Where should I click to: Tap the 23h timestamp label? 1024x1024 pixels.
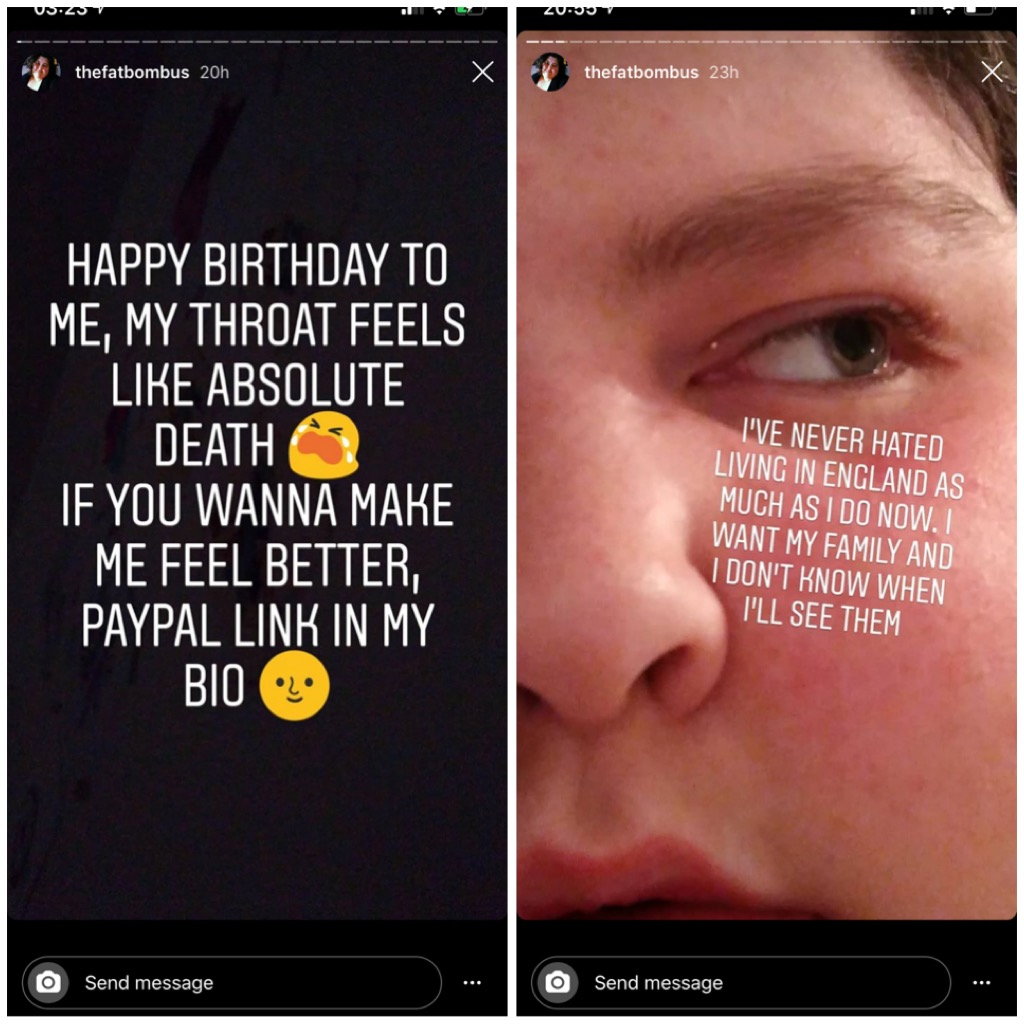click(724, 72)
